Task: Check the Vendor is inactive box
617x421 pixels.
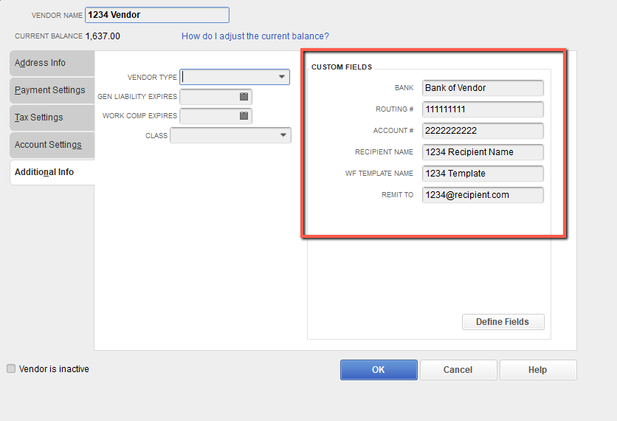Action: 11,368
